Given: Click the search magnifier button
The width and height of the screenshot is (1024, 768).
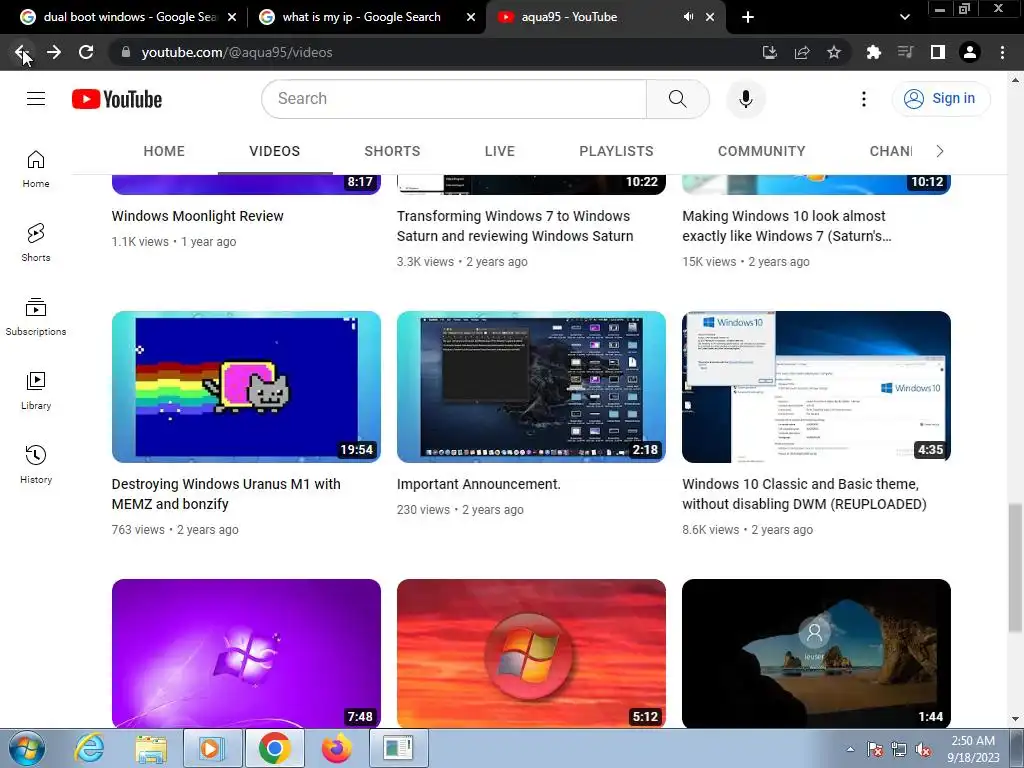Looking at the screenshot, I should tap(677, 99).
